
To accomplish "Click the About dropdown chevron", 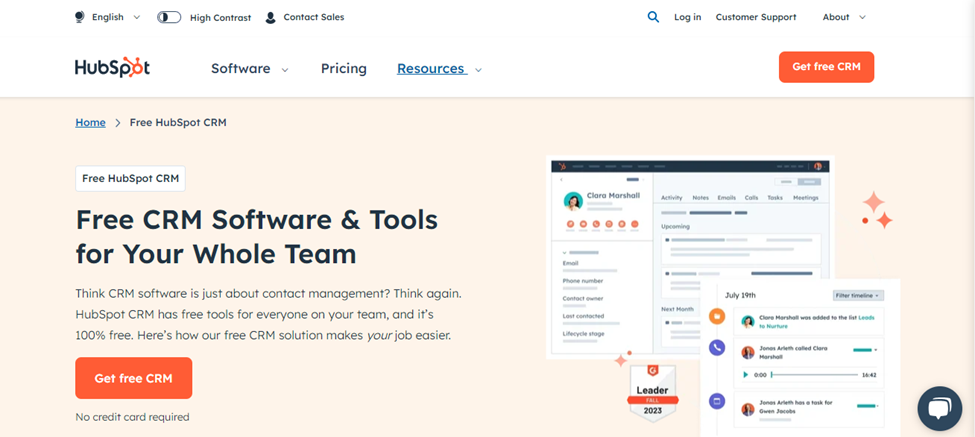I will pos(862,17).
